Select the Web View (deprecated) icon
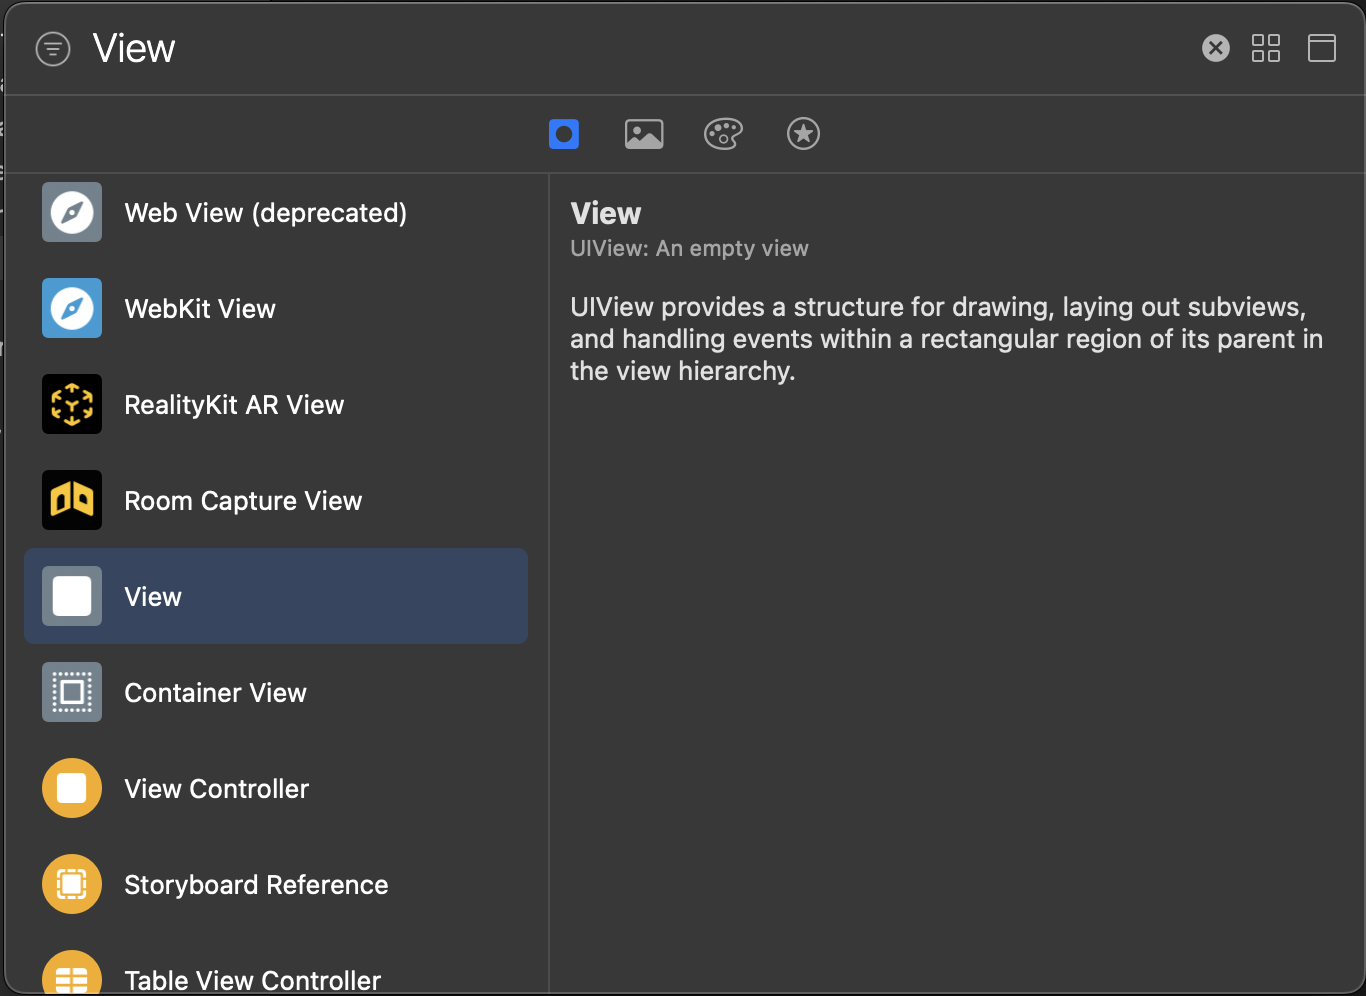This screenshot has height=996, width=1366. 72,212
